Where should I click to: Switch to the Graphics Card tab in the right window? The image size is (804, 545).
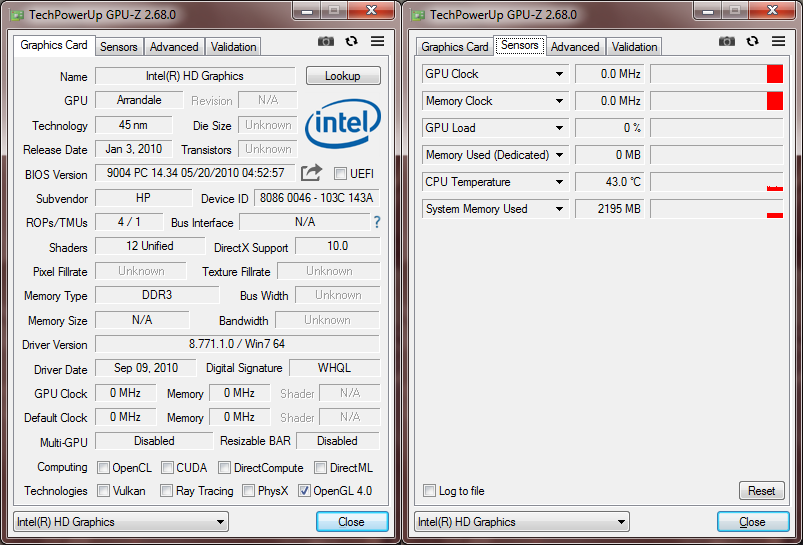pos(454,47)
